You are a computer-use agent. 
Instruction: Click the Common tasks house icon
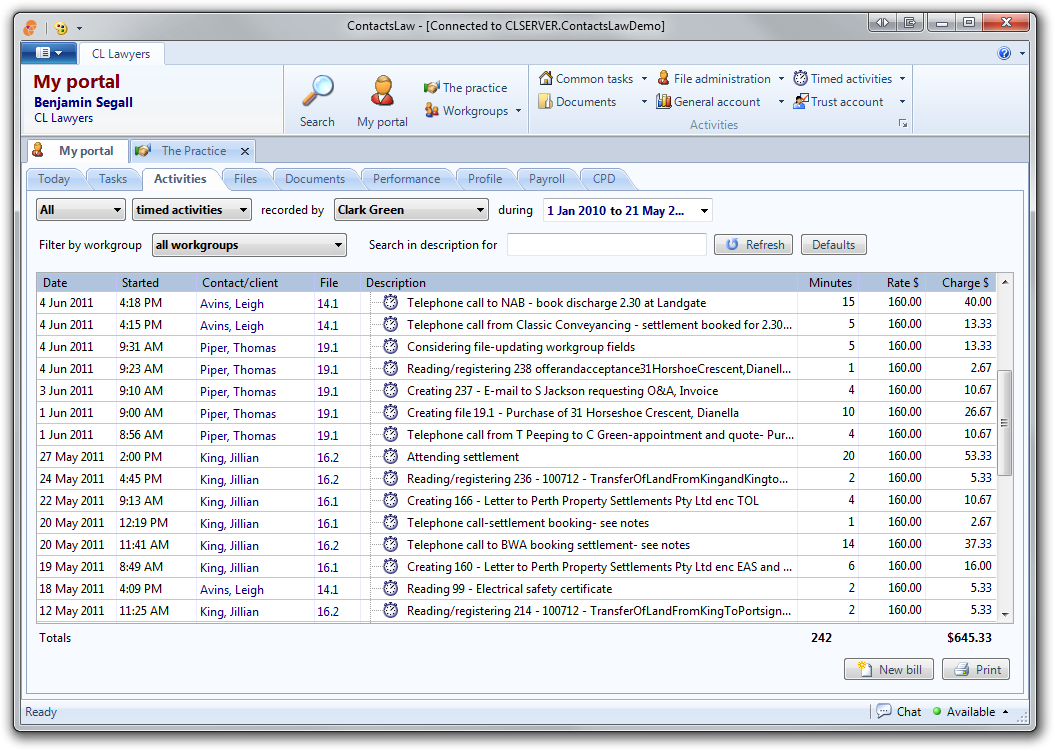point(546,79)
